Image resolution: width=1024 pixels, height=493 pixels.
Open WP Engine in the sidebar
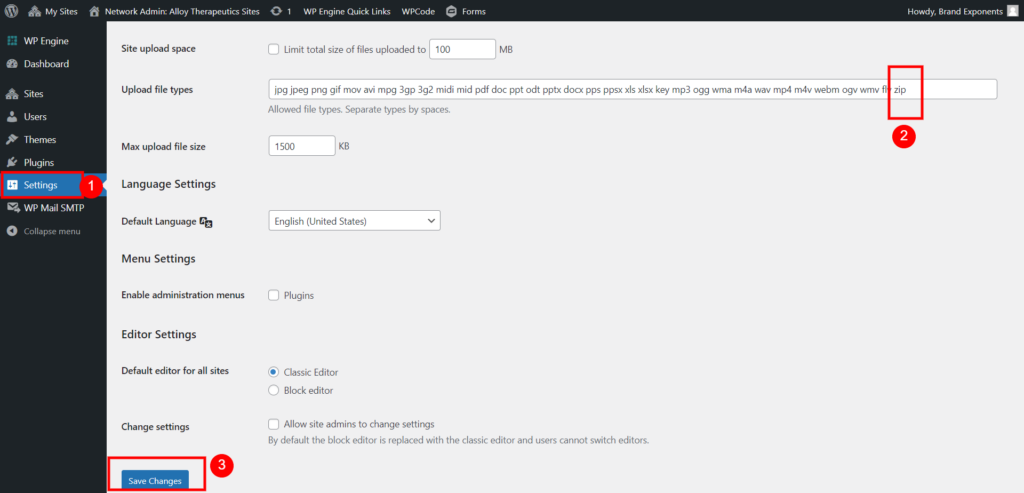[x=45, y=41]
